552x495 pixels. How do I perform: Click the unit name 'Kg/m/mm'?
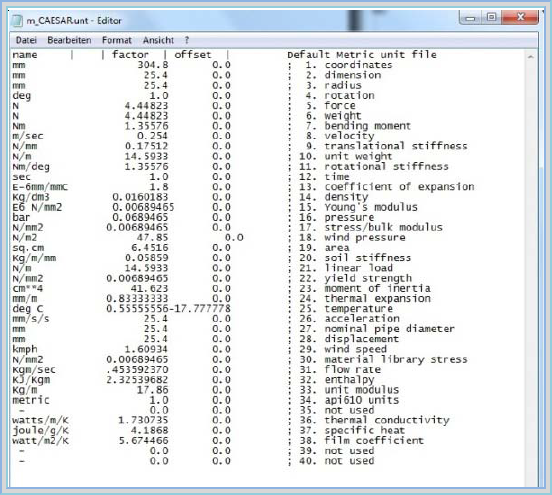pyautogui.click(x=34, y=258)
